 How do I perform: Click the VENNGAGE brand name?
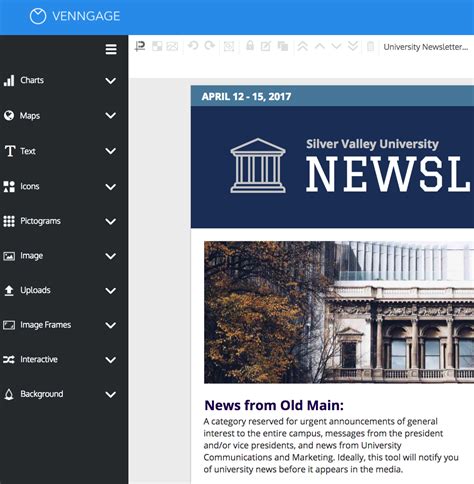86,16
